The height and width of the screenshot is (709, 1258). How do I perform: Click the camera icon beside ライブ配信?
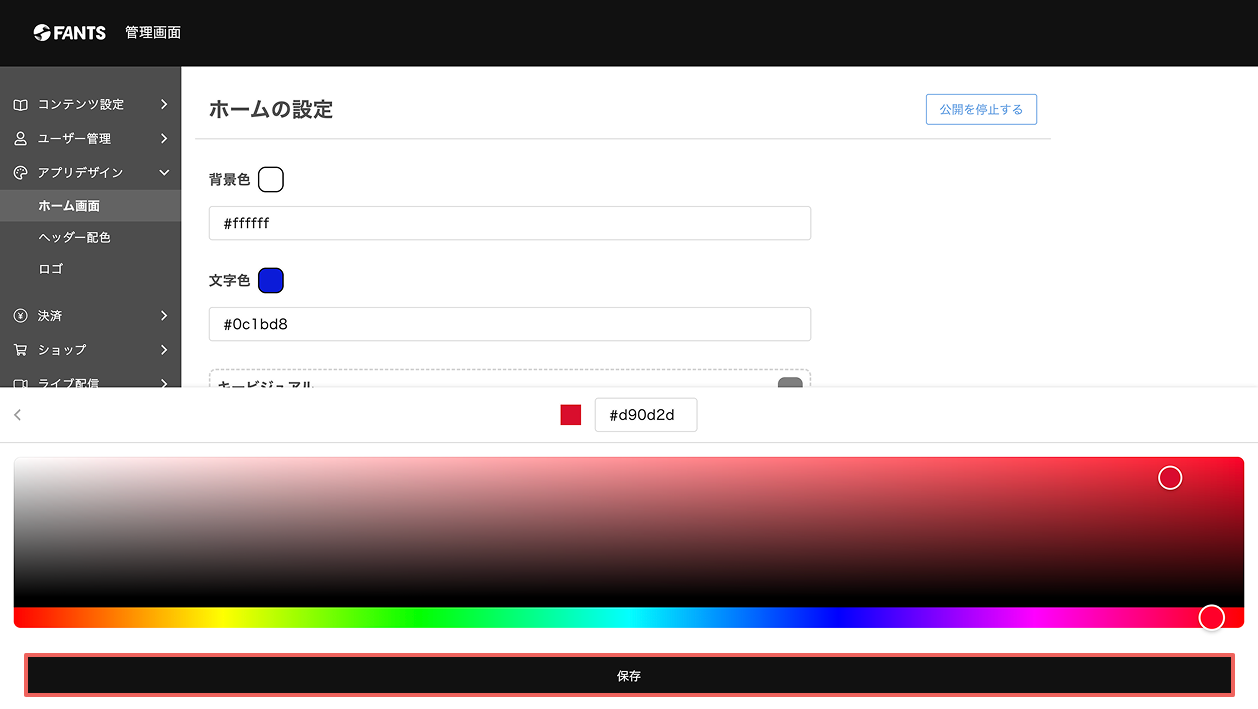click(x=20, y=383)
